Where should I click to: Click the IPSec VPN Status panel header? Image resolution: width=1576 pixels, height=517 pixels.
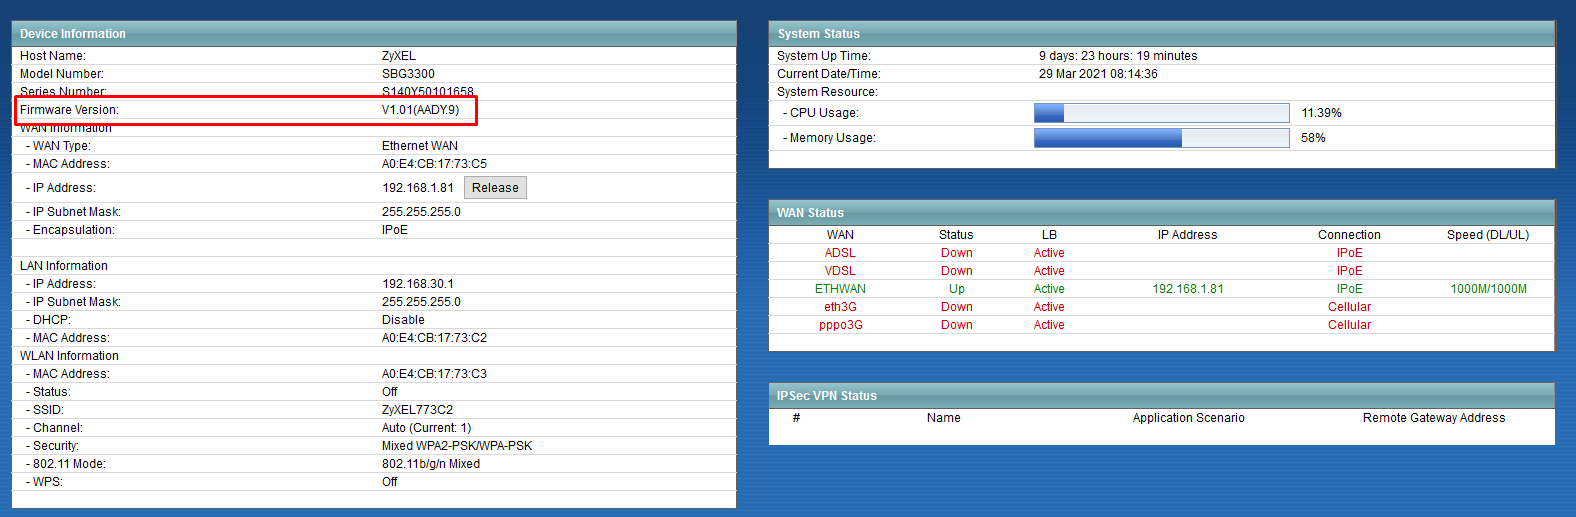coord(1162,396)
